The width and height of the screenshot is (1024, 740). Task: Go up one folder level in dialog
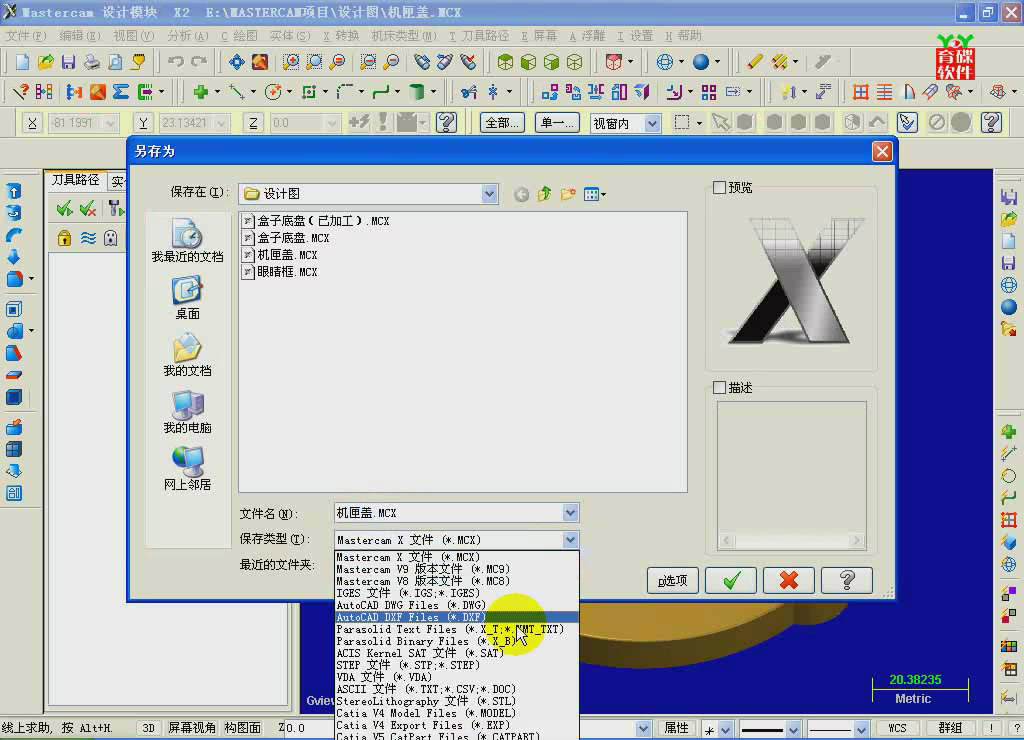pyautogui.click(x=544, y=194)
